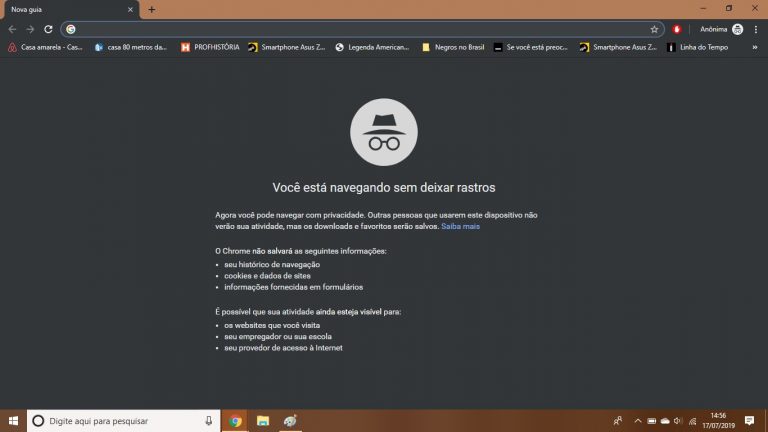Click text seu empregador ou sua escola

tap(278, 336)
